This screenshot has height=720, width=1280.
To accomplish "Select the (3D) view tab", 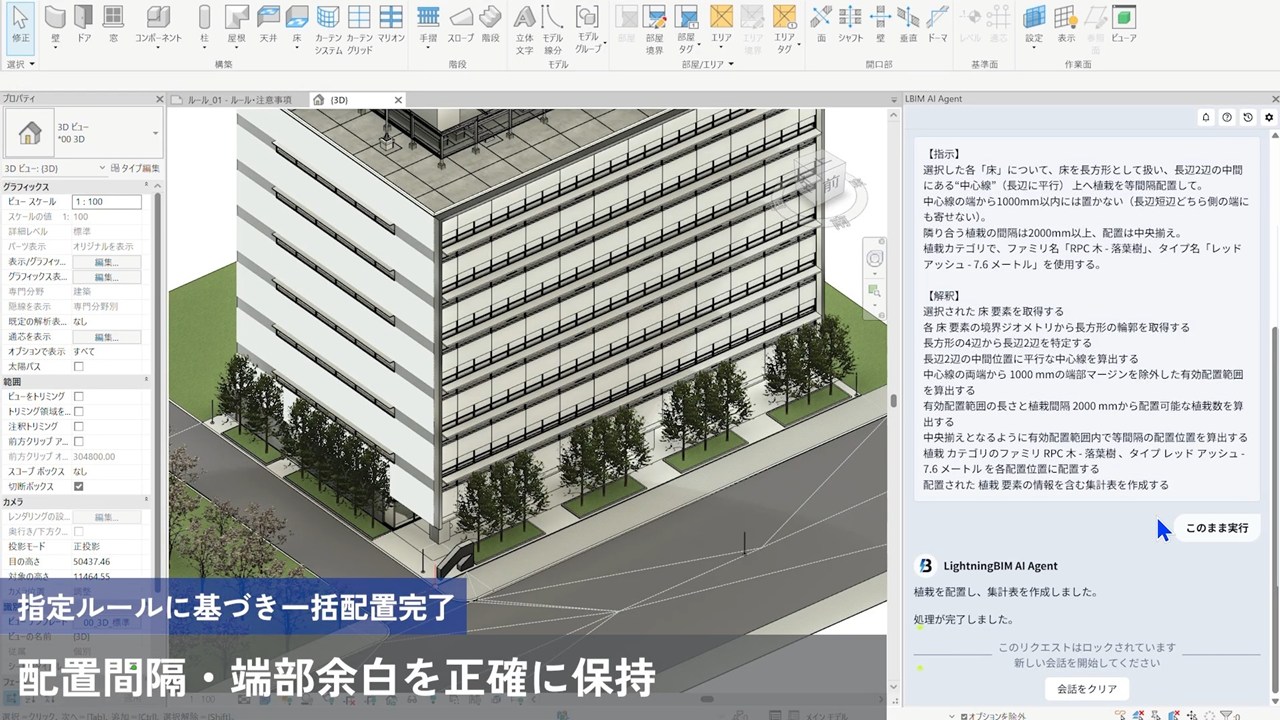I will click(338, 100).
